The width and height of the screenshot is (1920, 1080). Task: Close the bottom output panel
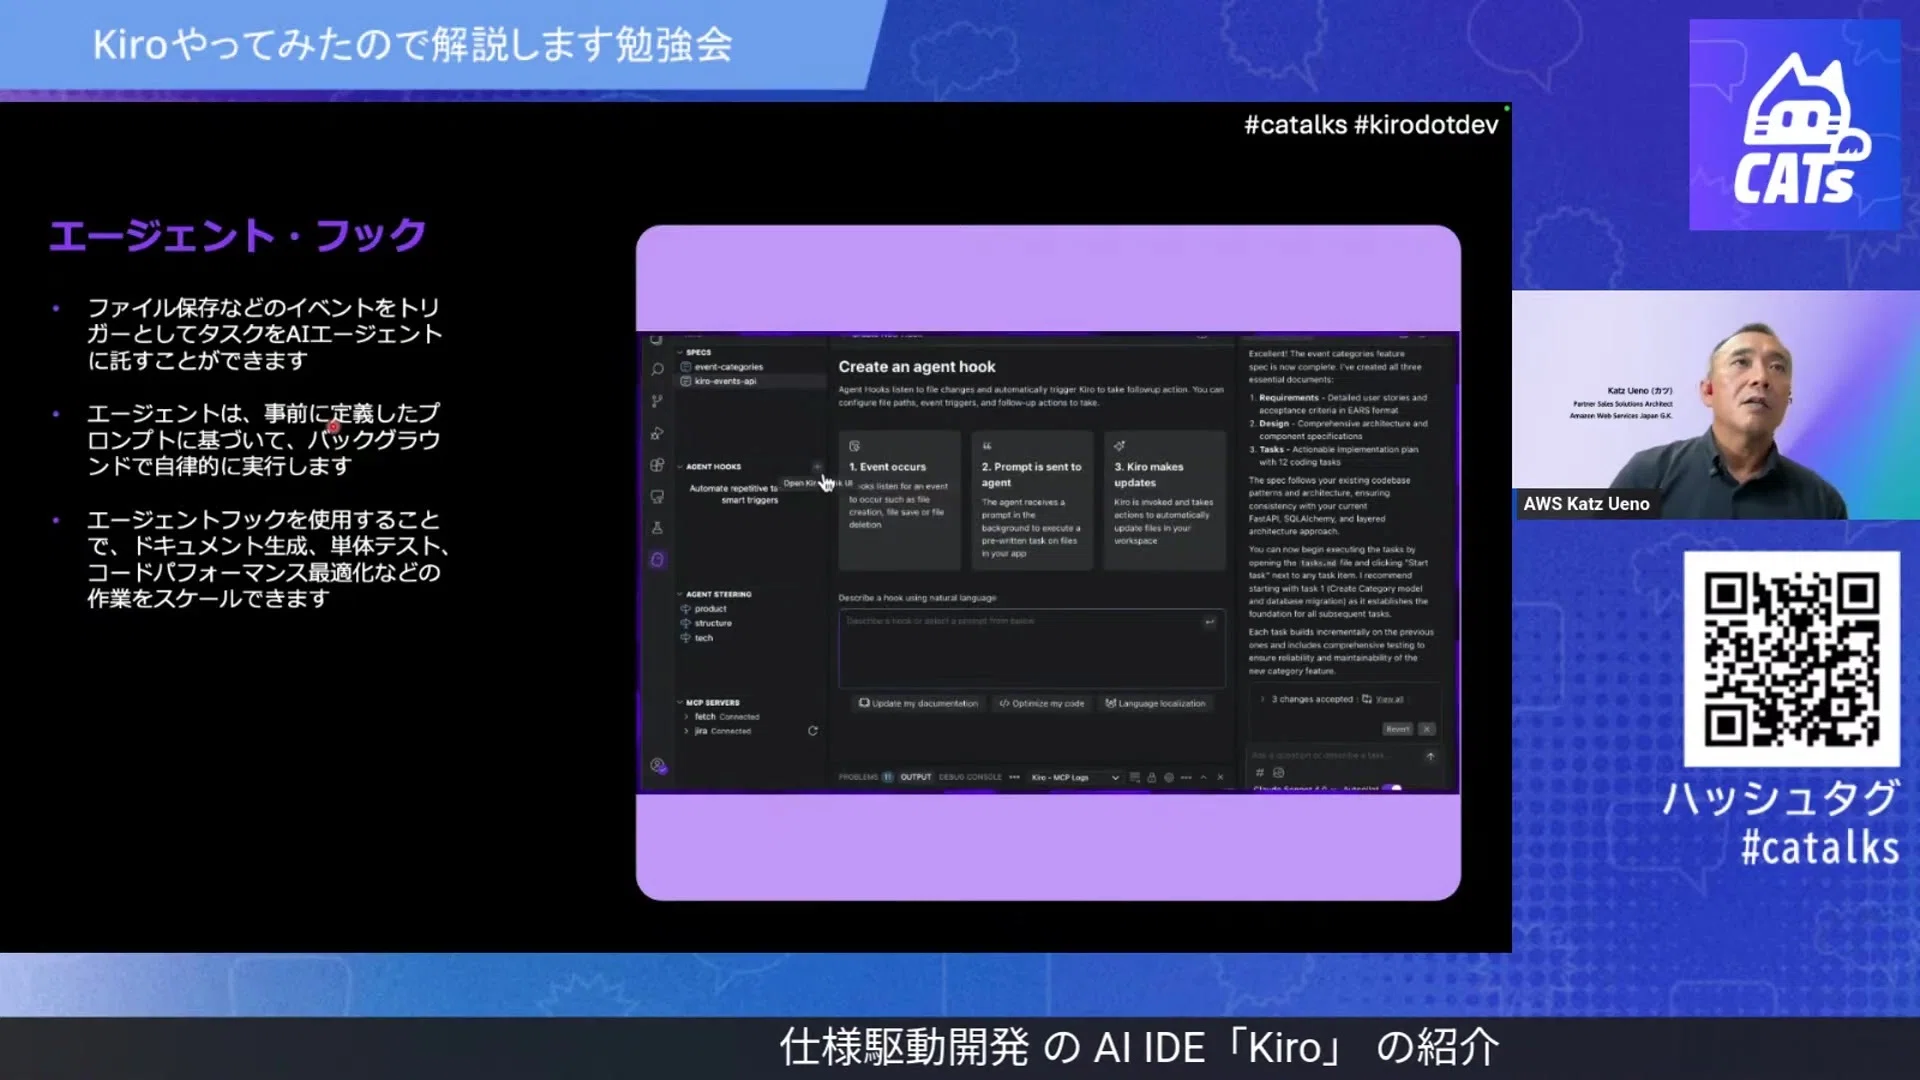click(x=1220, y=777)
